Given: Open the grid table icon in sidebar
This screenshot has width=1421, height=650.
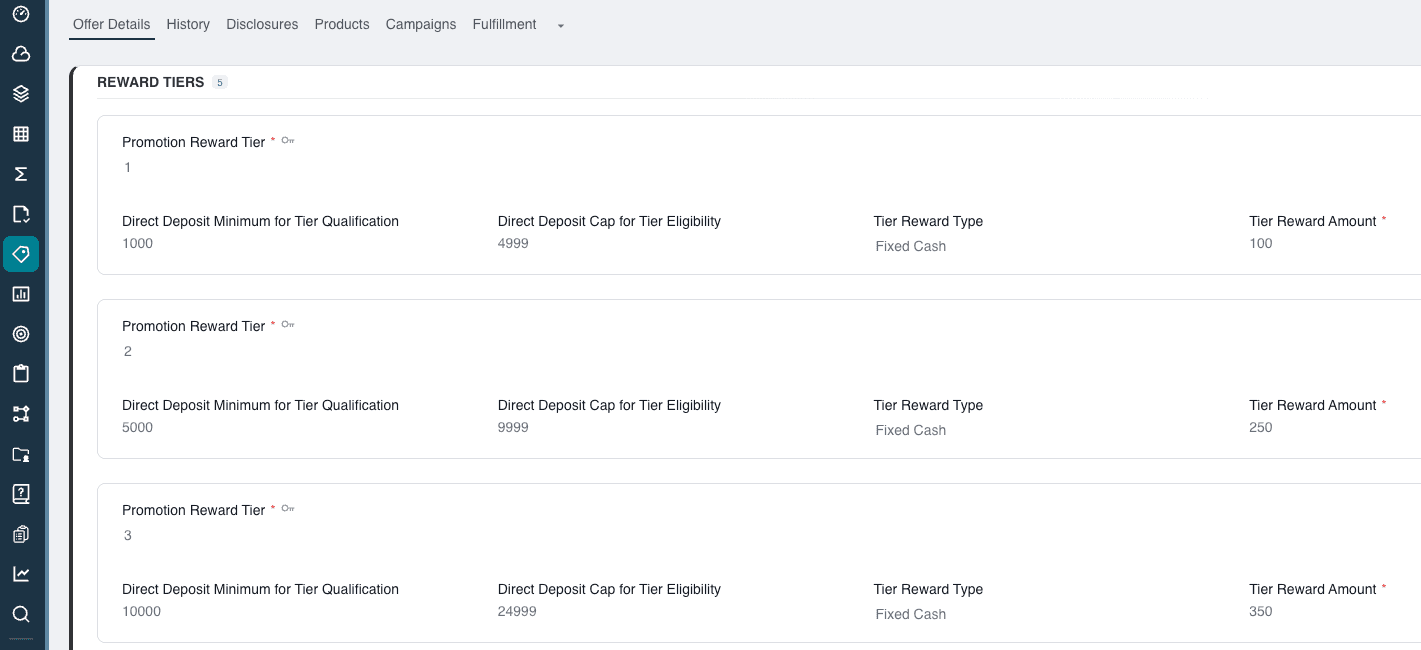Looking at the screenshot, I should click(x=21, y=134).
